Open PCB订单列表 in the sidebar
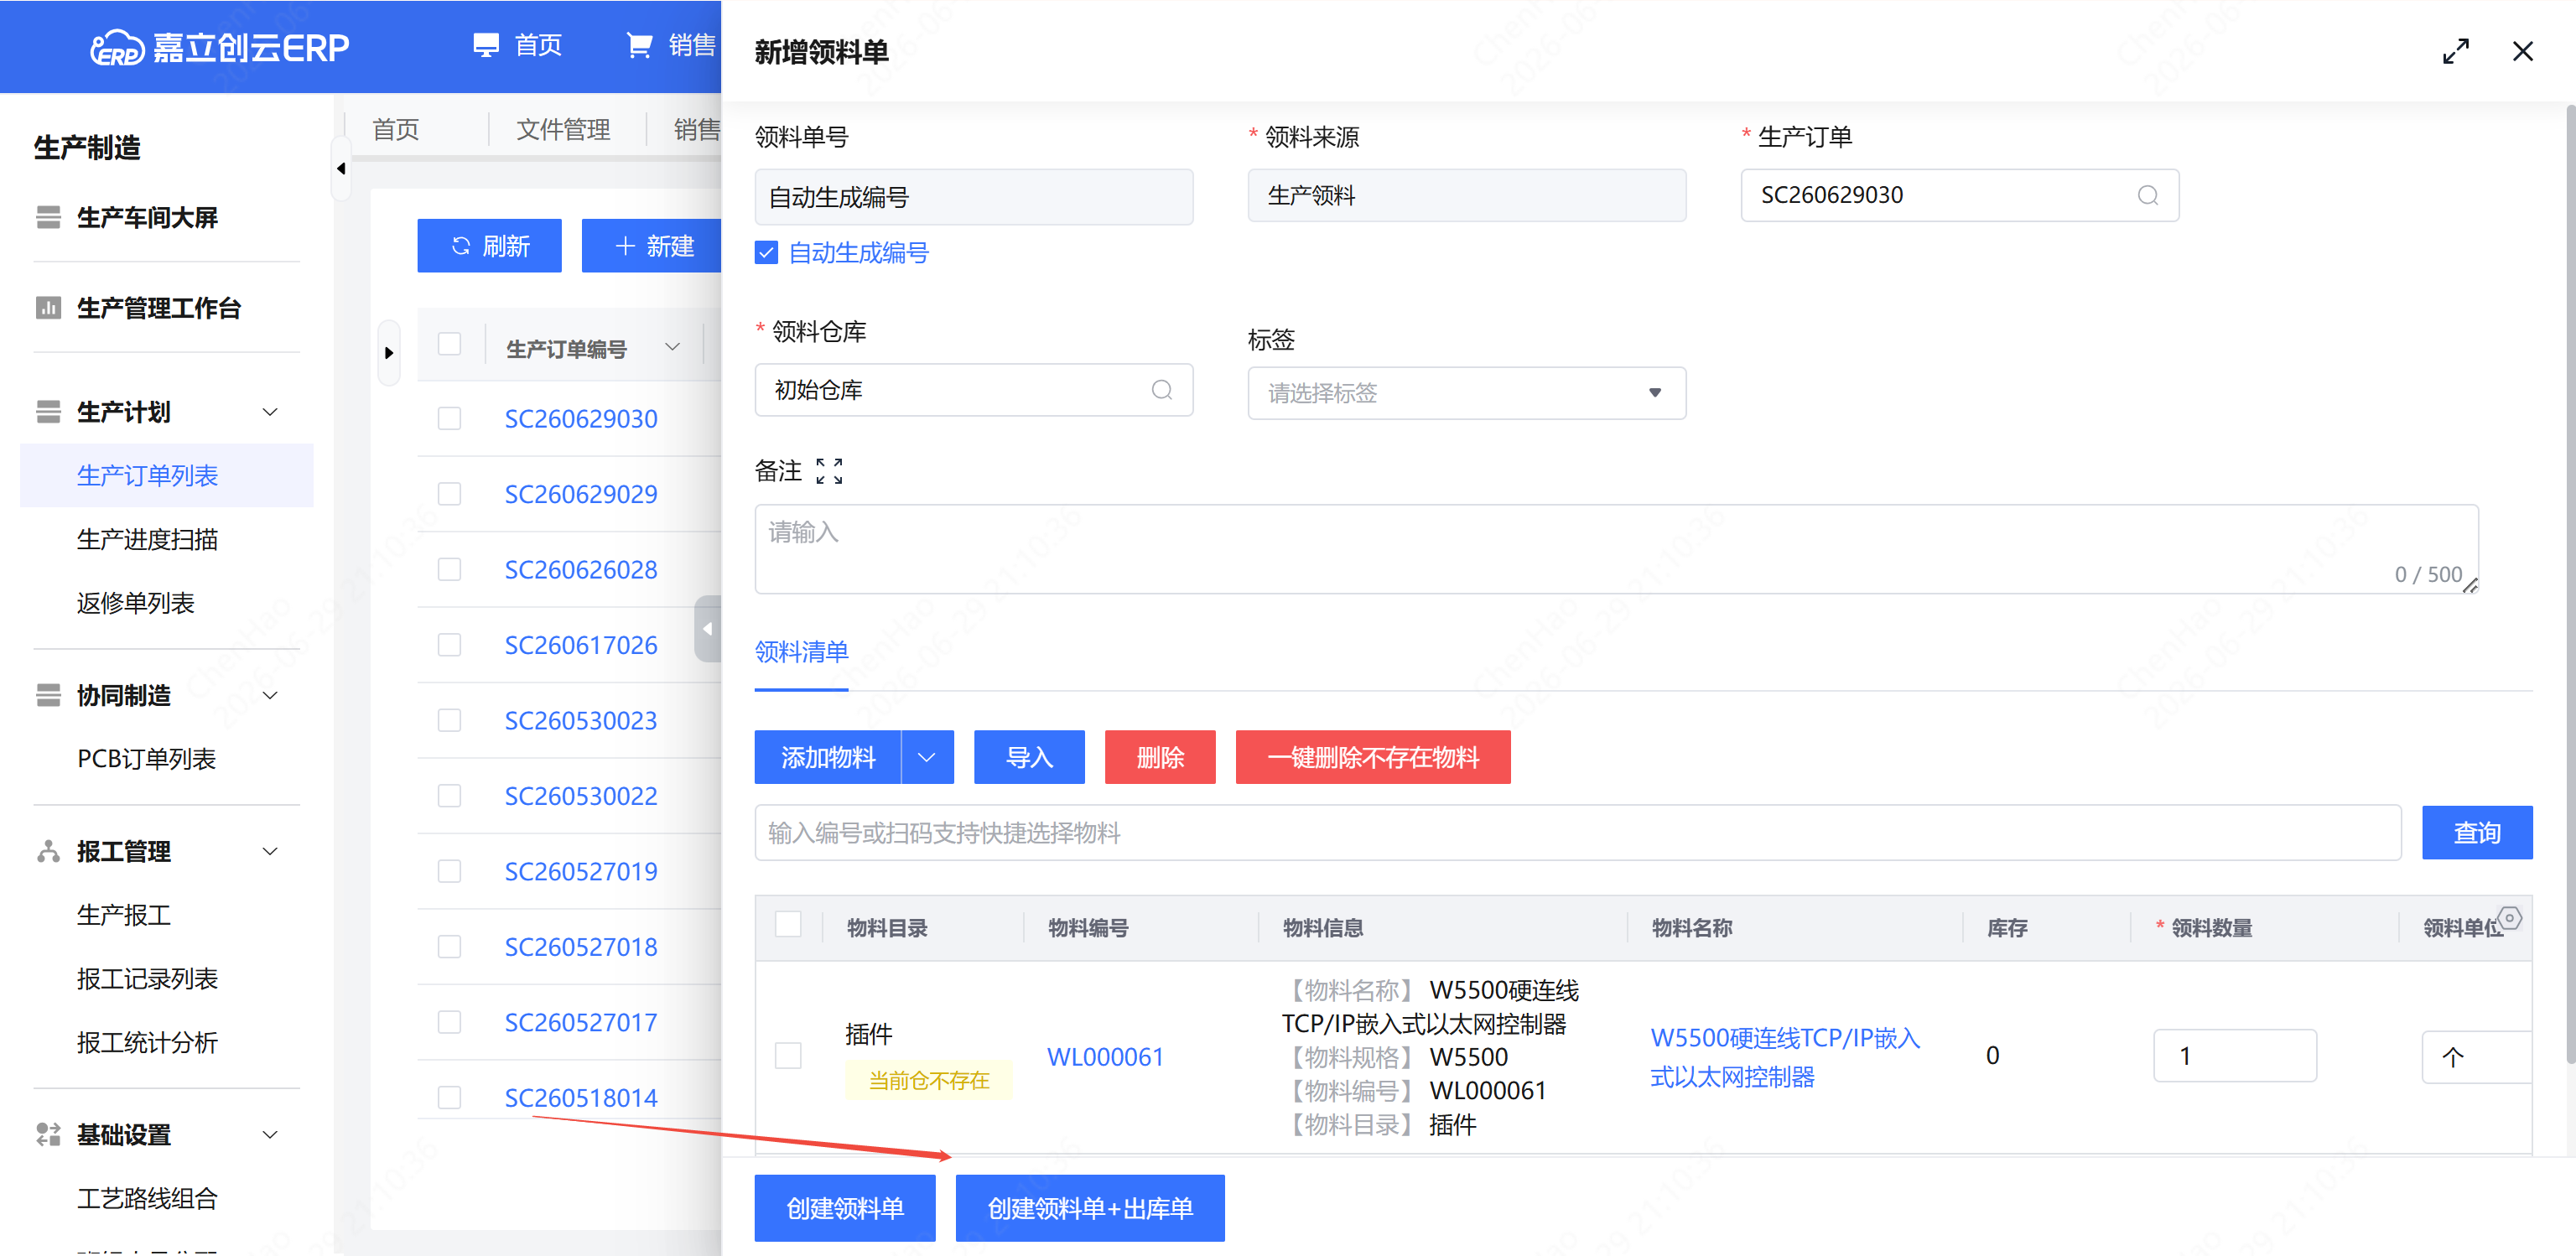Image resolution: width=2576 pixels, height=1256 pixels. coord(146,759)
